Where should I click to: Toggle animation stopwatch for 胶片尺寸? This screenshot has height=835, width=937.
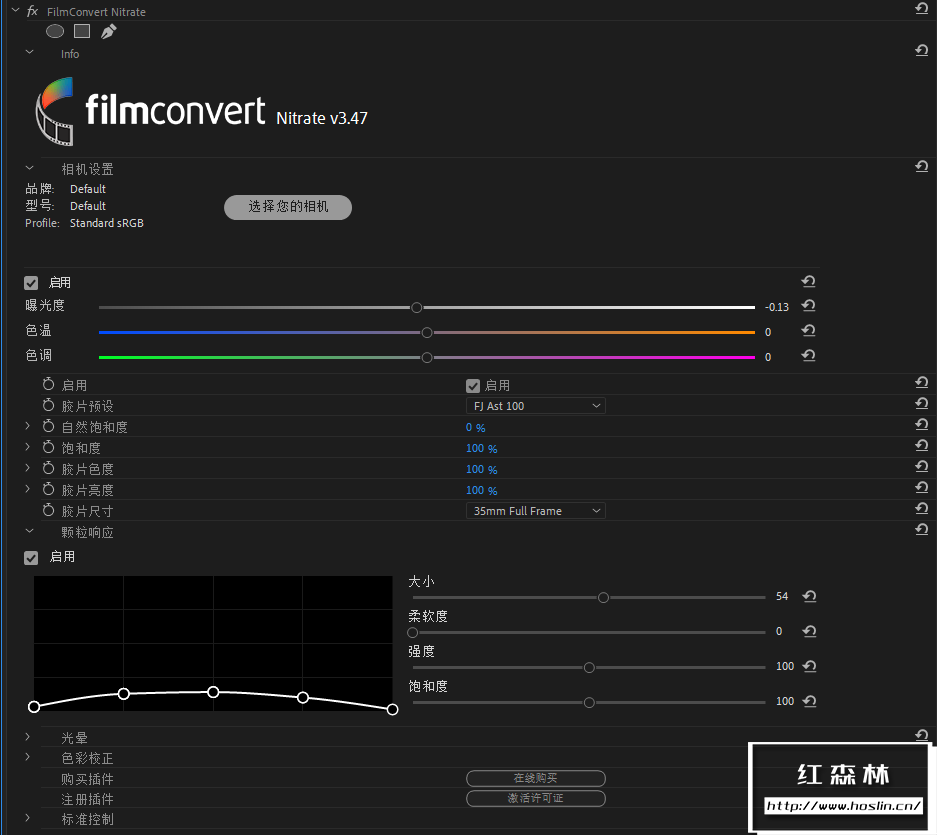tap(48, 510)
